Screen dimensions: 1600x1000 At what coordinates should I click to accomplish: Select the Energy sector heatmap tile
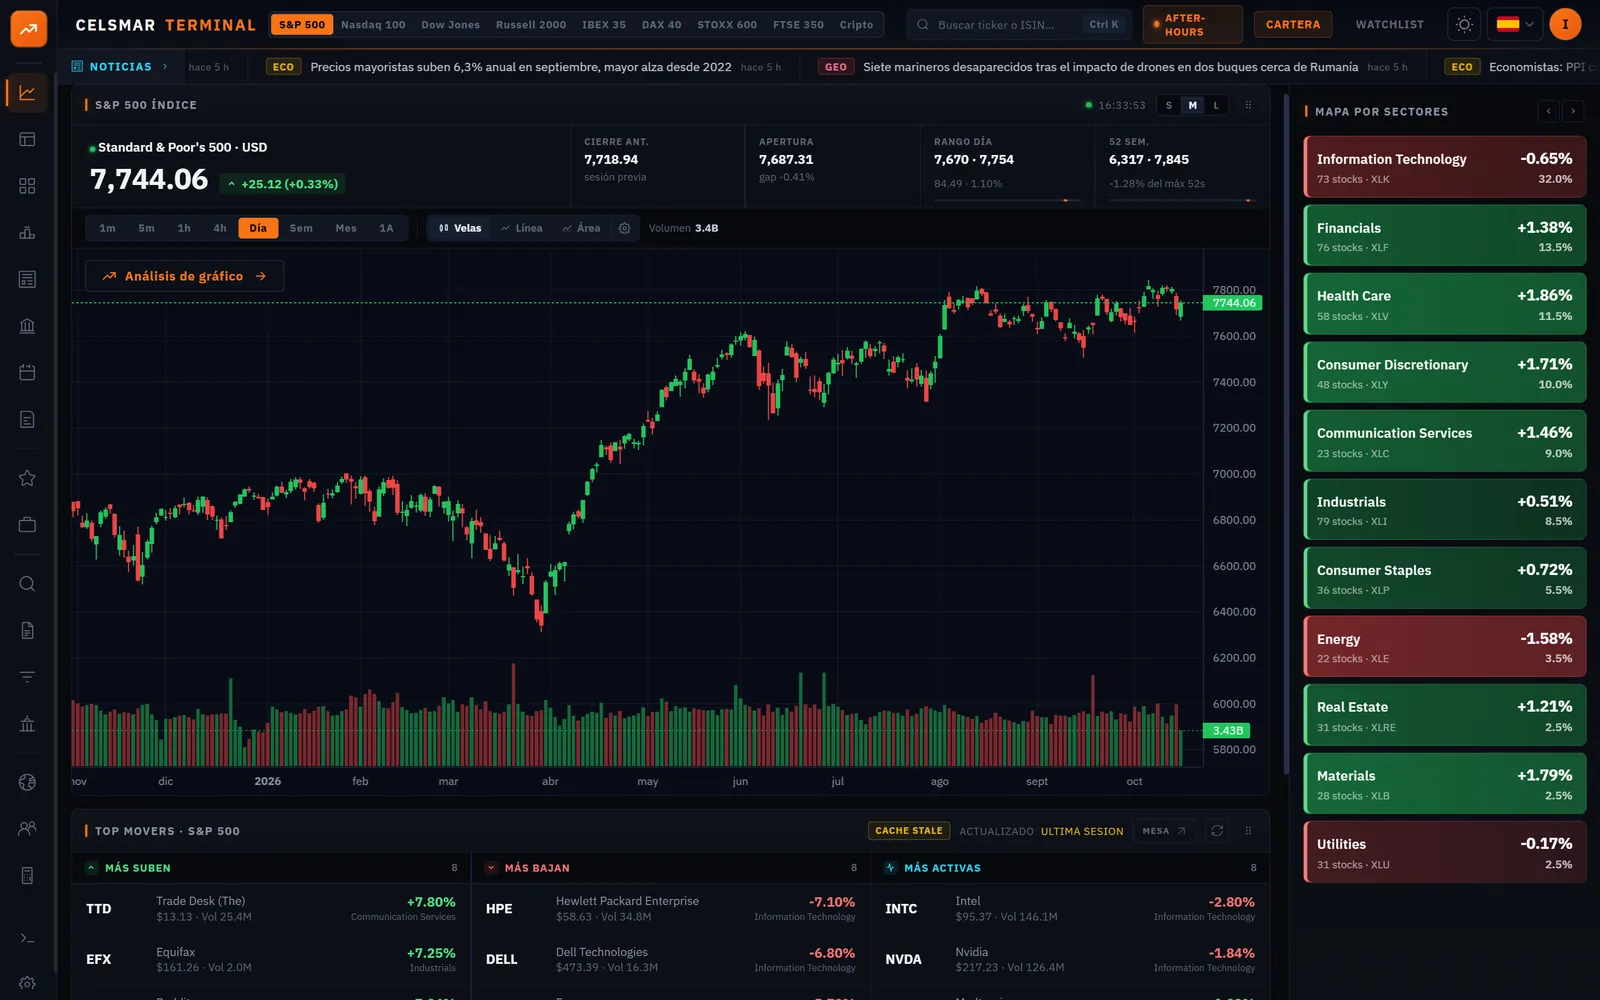[1445, 647]
